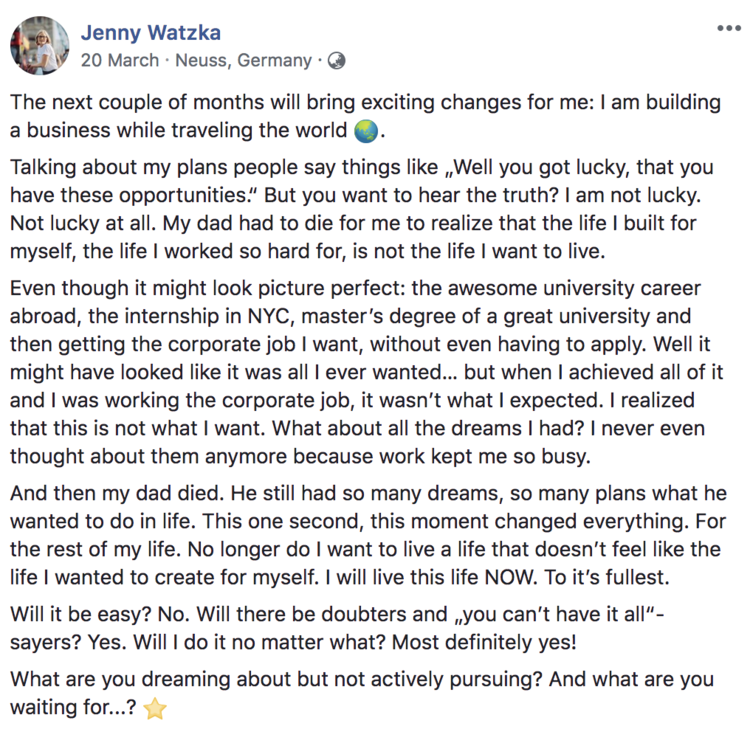Click the first paragraph about exciting changes
This screenshot has height=729, width=750.
(365, 116)
